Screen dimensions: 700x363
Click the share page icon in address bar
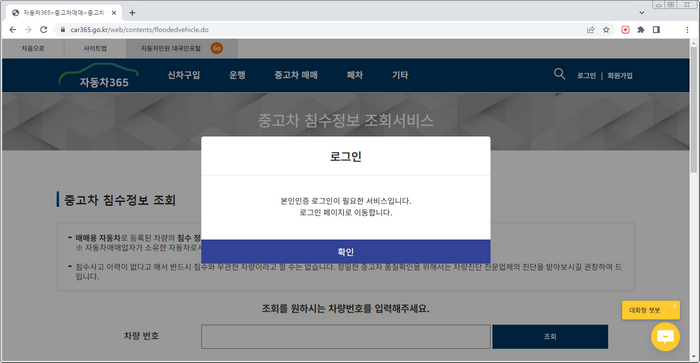pos(591,29)
